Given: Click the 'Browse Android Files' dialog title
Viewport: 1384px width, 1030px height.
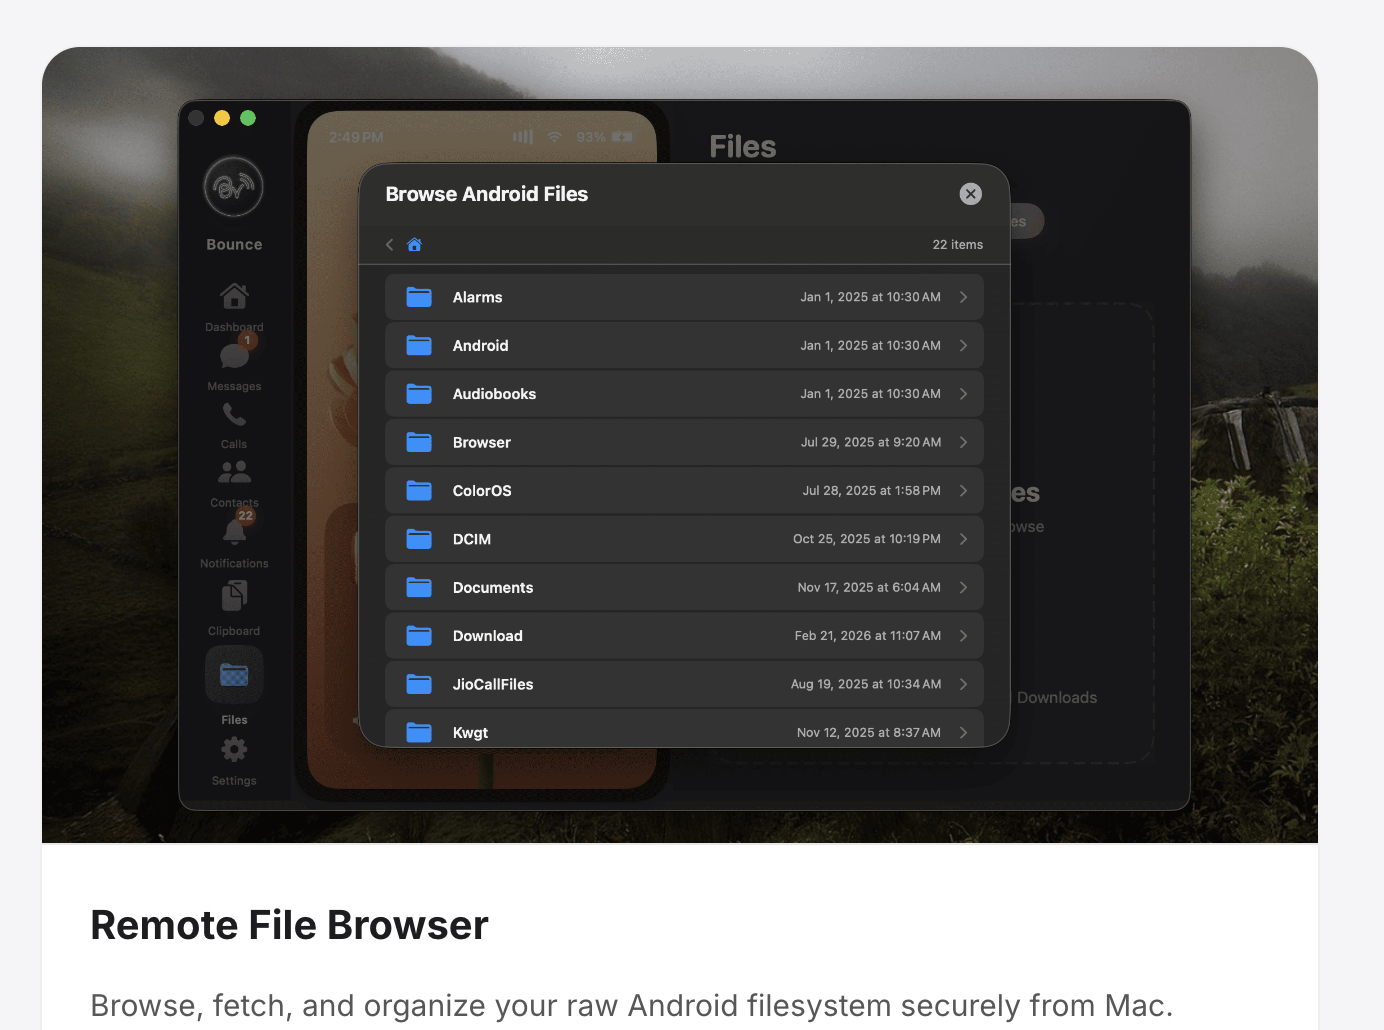Looking at the screenshot, I should pyautogui.click(x=487, y=194).
